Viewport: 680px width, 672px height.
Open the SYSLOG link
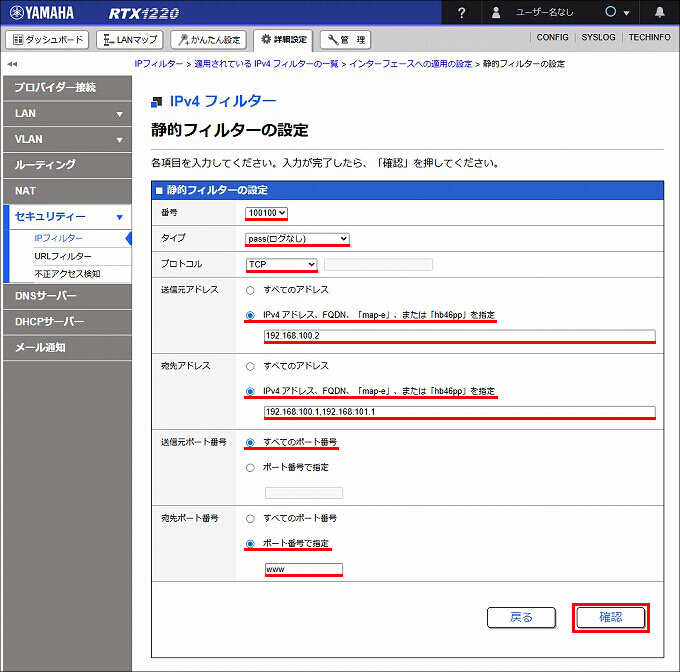tap(598, 37)
